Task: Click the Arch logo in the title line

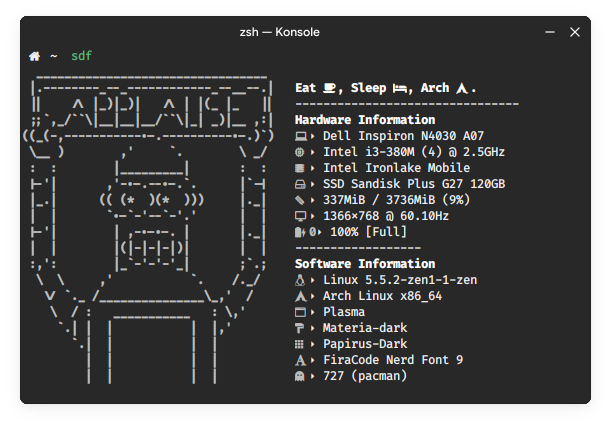Action: click(x=462, y=88)
